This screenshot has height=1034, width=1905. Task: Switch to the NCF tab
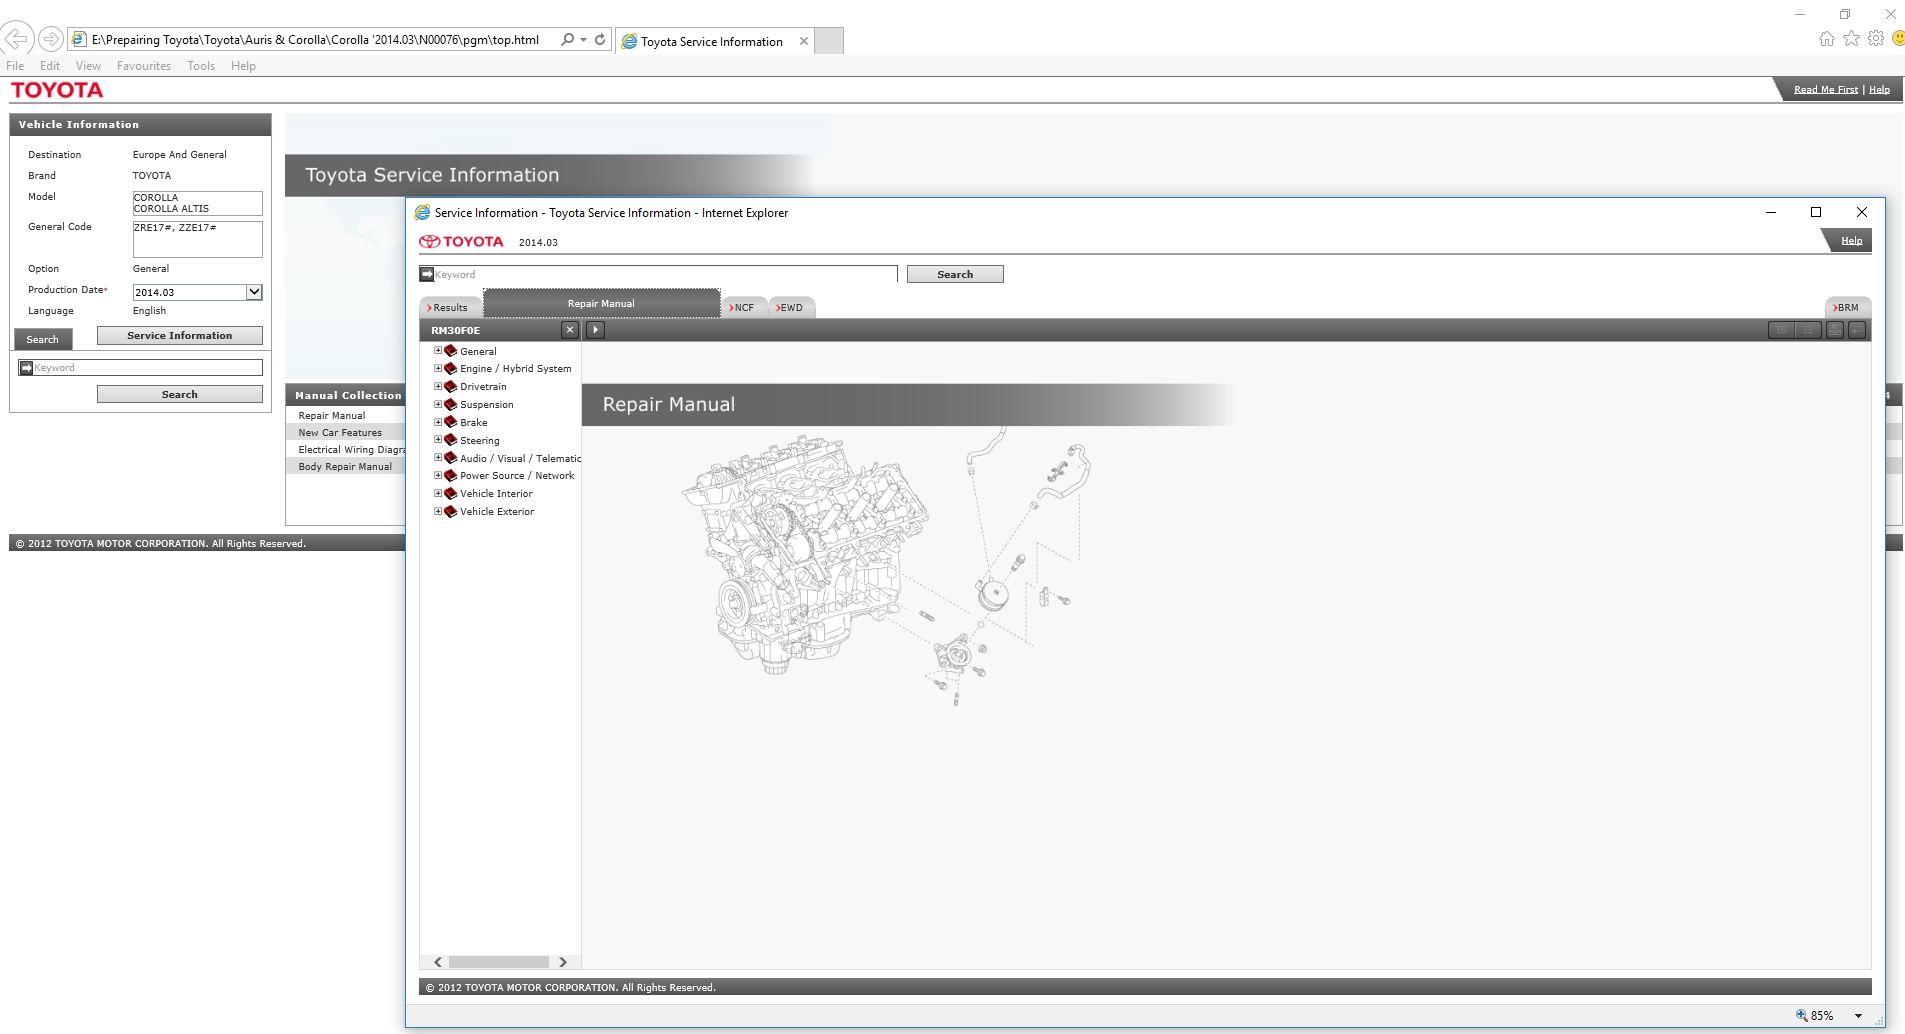tap(743, 308)
